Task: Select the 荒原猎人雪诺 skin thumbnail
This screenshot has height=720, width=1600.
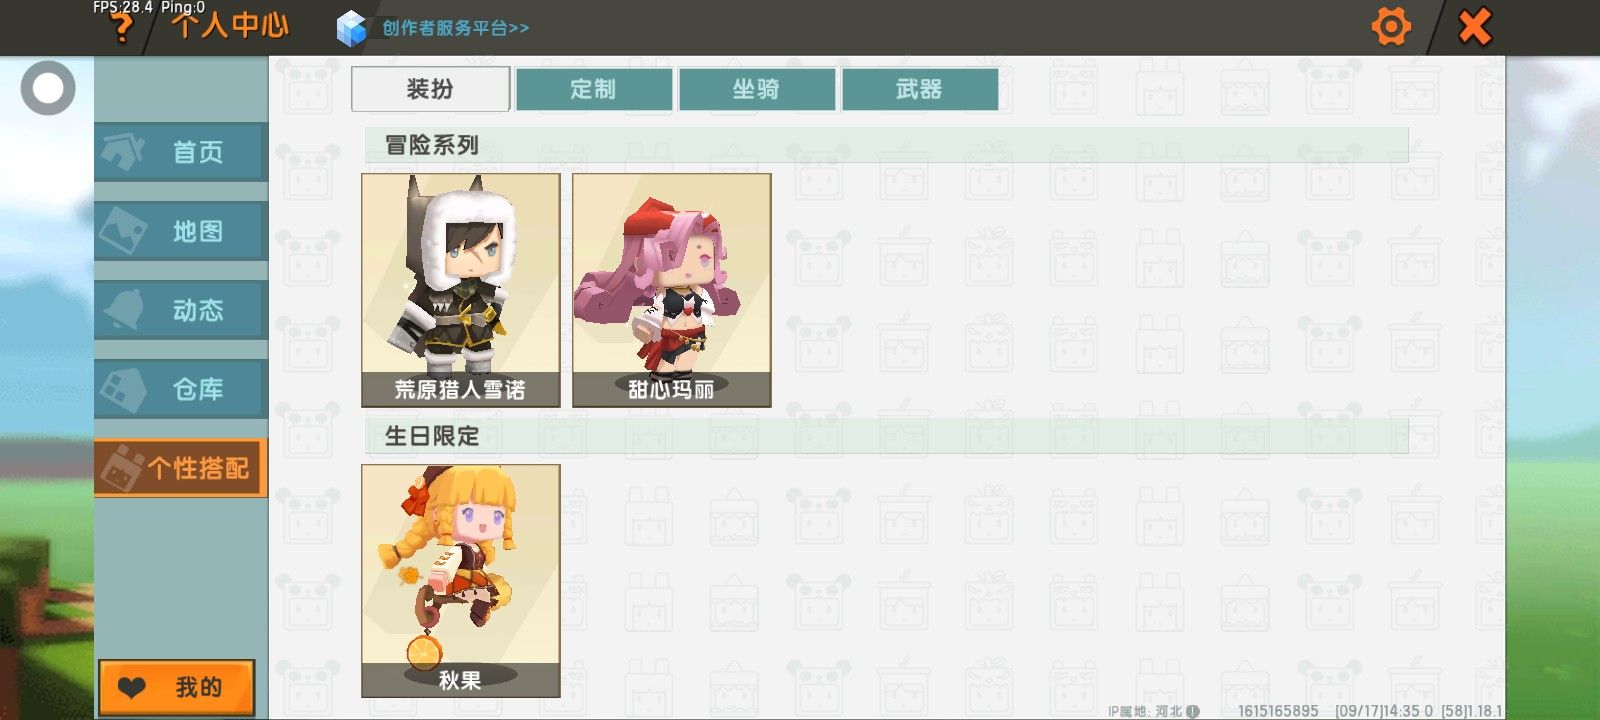Action: click(x=460, y=290)
